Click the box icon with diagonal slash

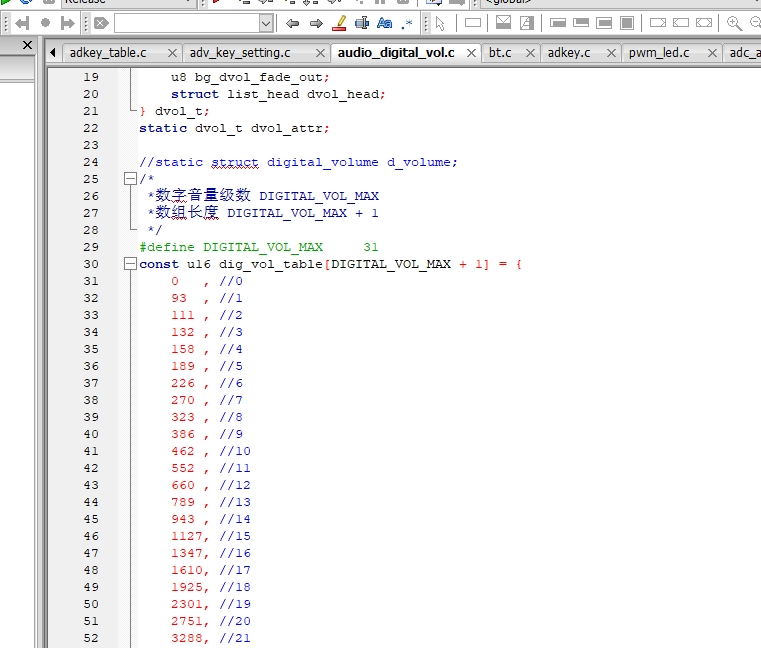pos(527,22)
